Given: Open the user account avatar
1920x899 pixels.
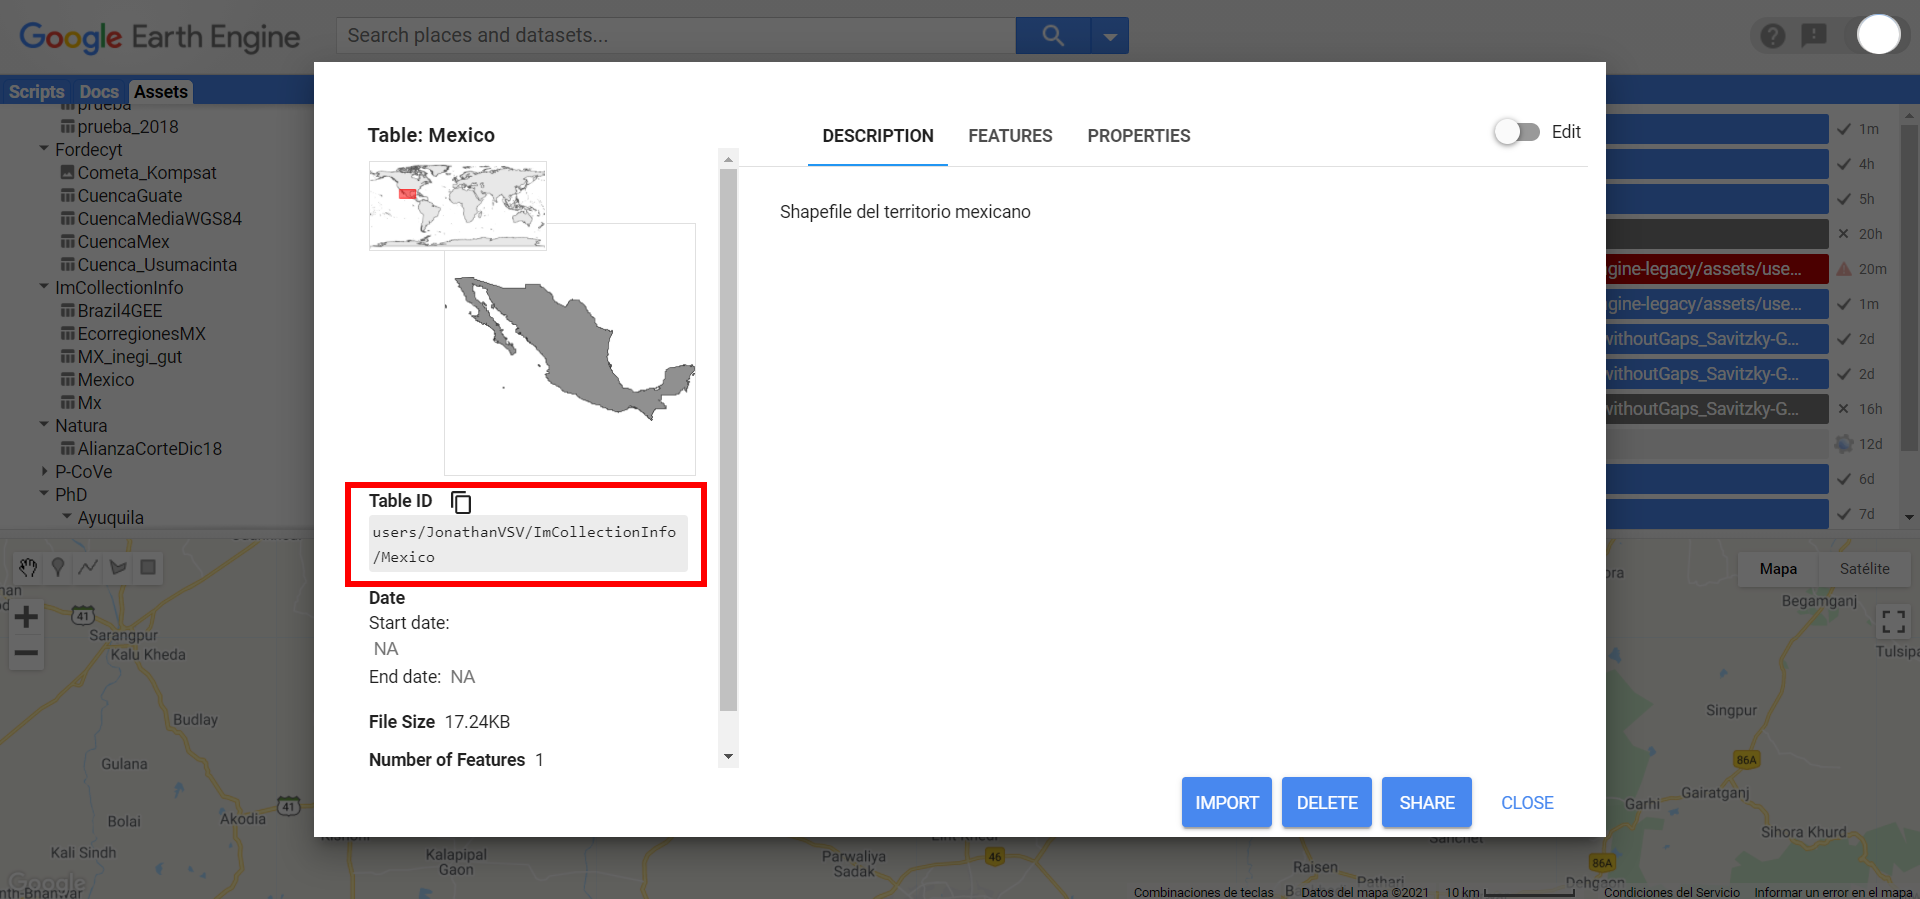Looking at the screenshot, I should pyautogui.click(x=1878, y=34).
